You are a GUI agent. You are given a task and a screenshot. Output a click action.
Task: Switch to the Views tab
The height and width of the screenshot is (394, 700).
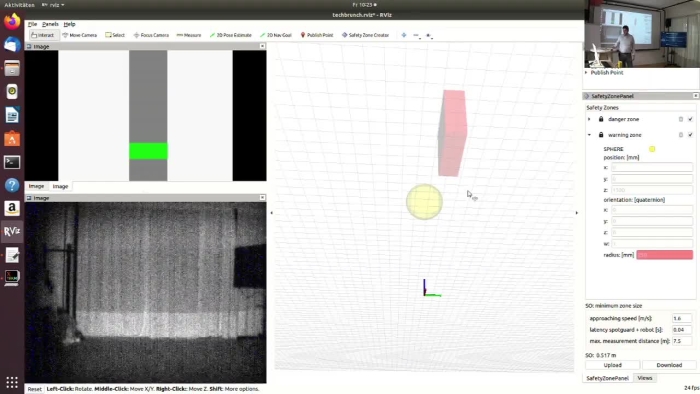[645, 378]
